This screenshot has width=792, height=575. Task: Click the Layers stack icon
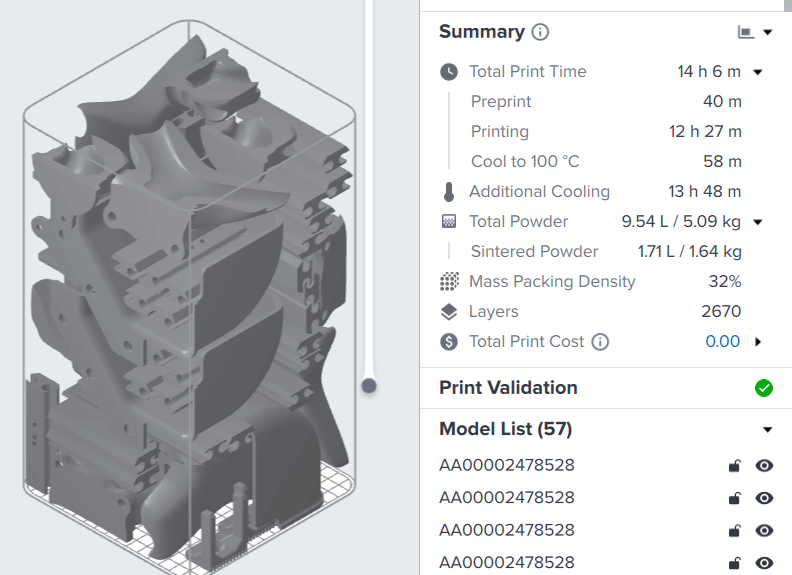(x=449, y=312)
